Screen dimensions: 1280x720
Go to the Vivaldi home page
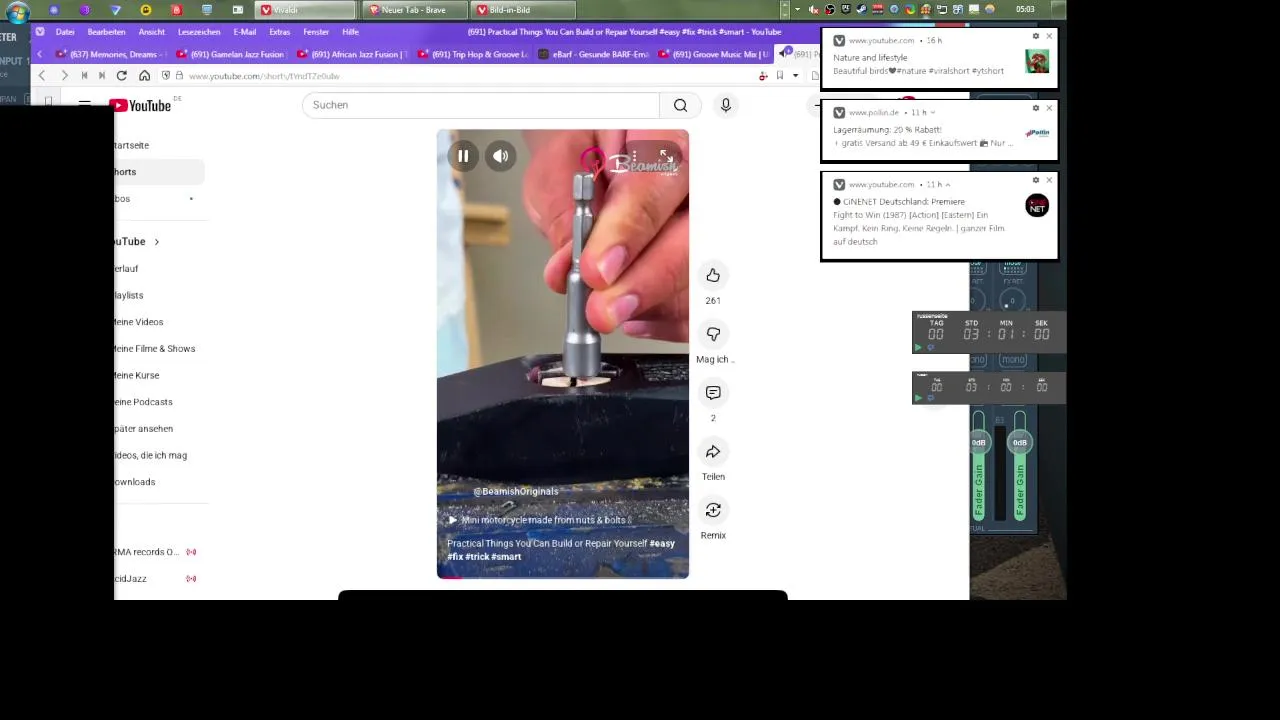click(x=145, y=76)
